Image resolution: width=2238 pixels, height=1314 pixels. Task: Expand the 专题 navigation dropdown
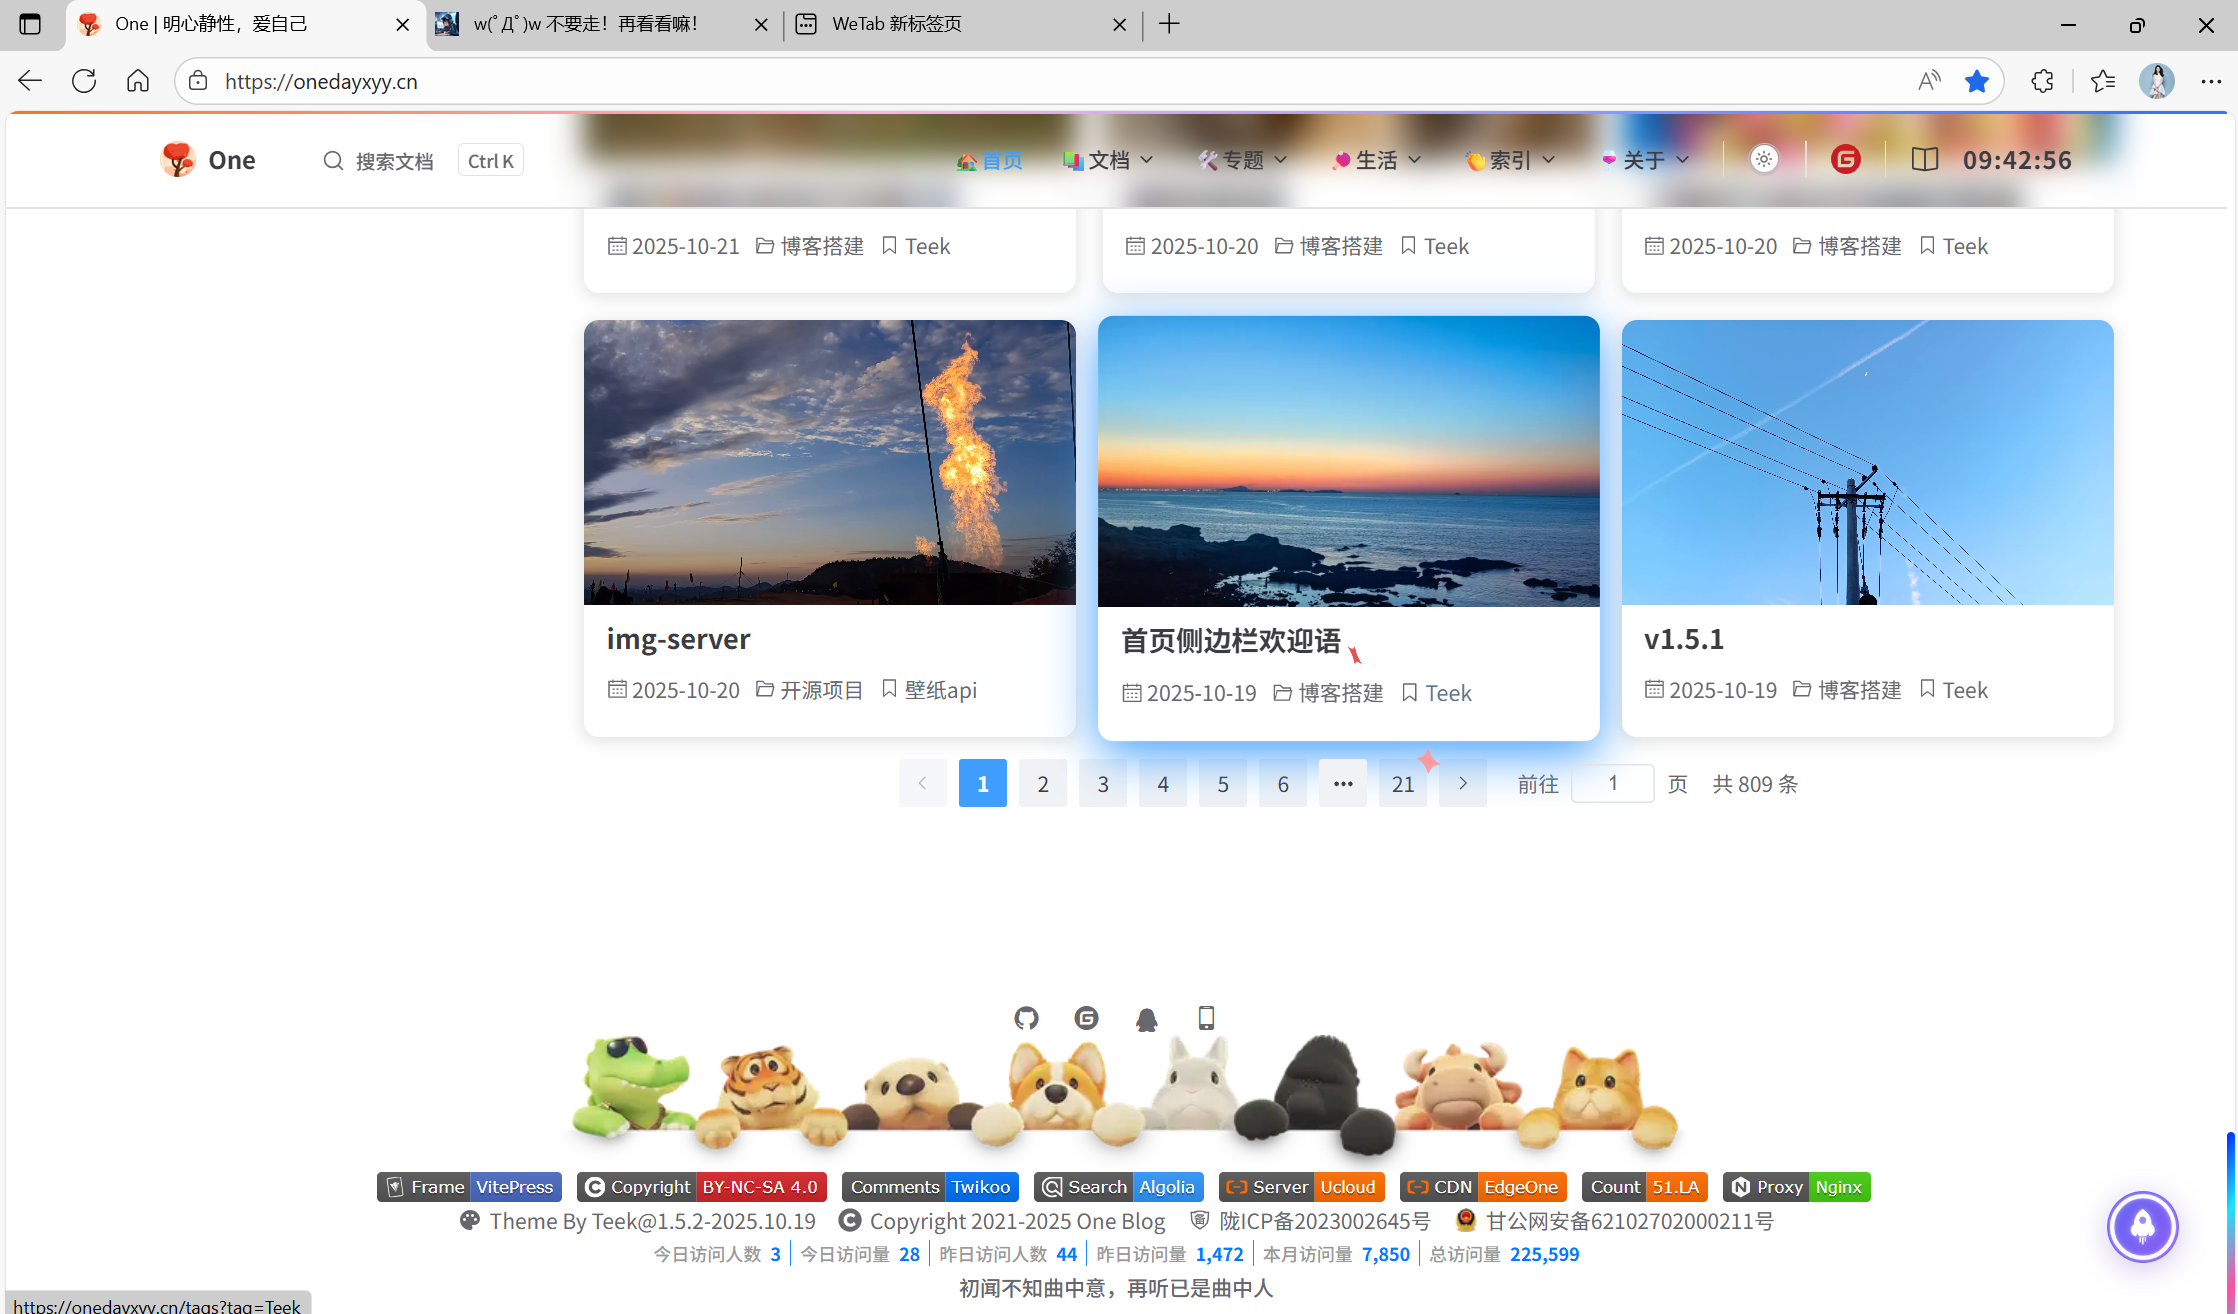(1243, 160)
